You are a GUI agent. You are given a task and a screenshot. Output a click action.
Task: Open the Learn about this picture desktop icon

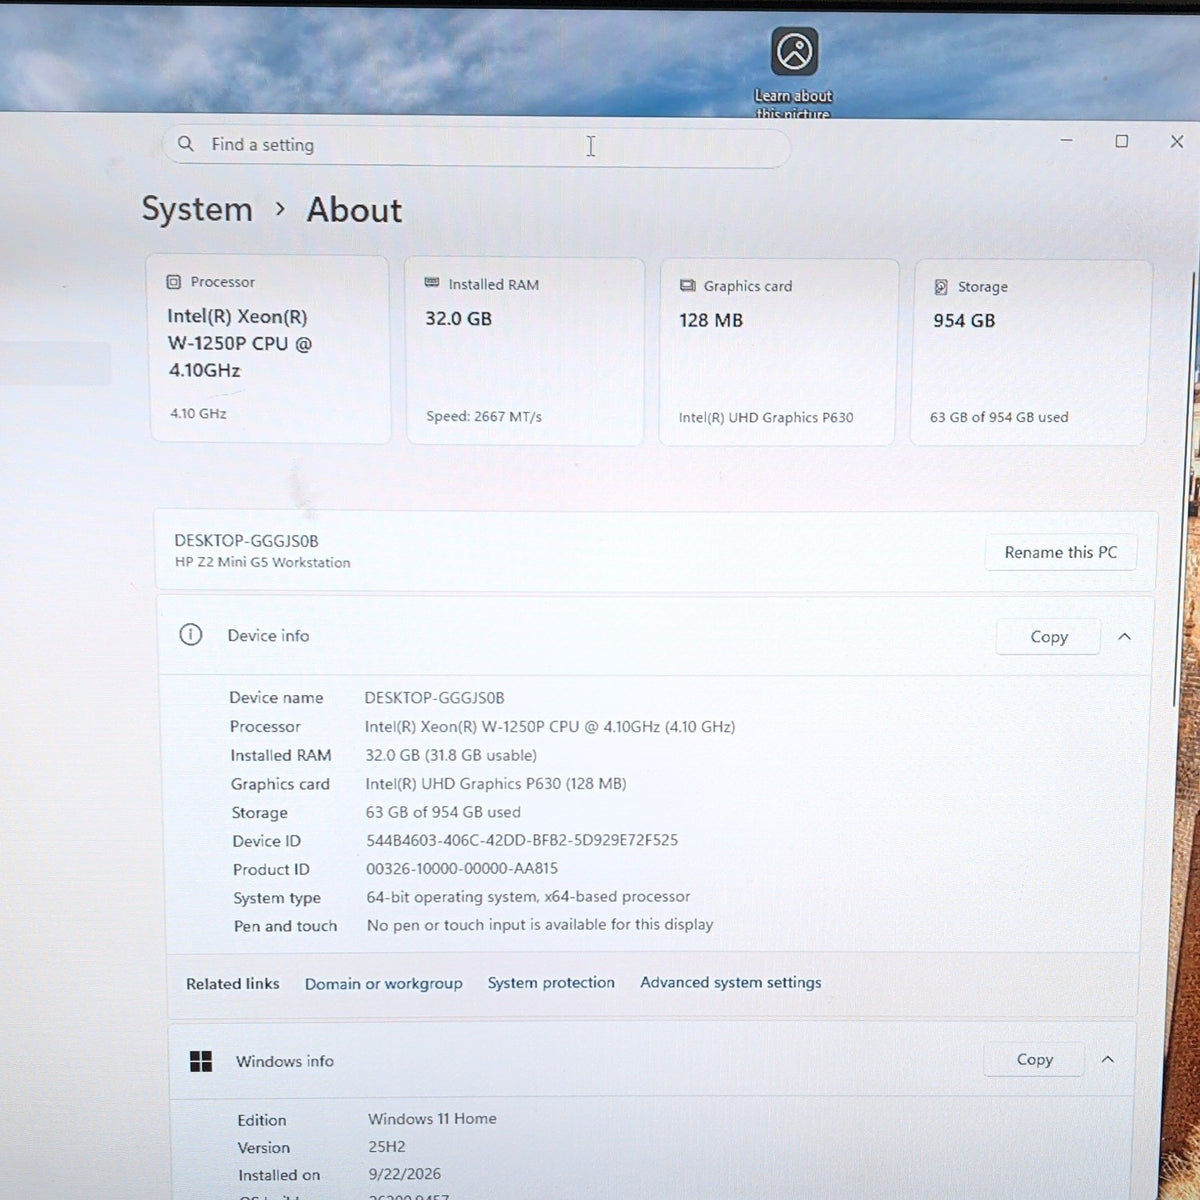coord(794,72)
